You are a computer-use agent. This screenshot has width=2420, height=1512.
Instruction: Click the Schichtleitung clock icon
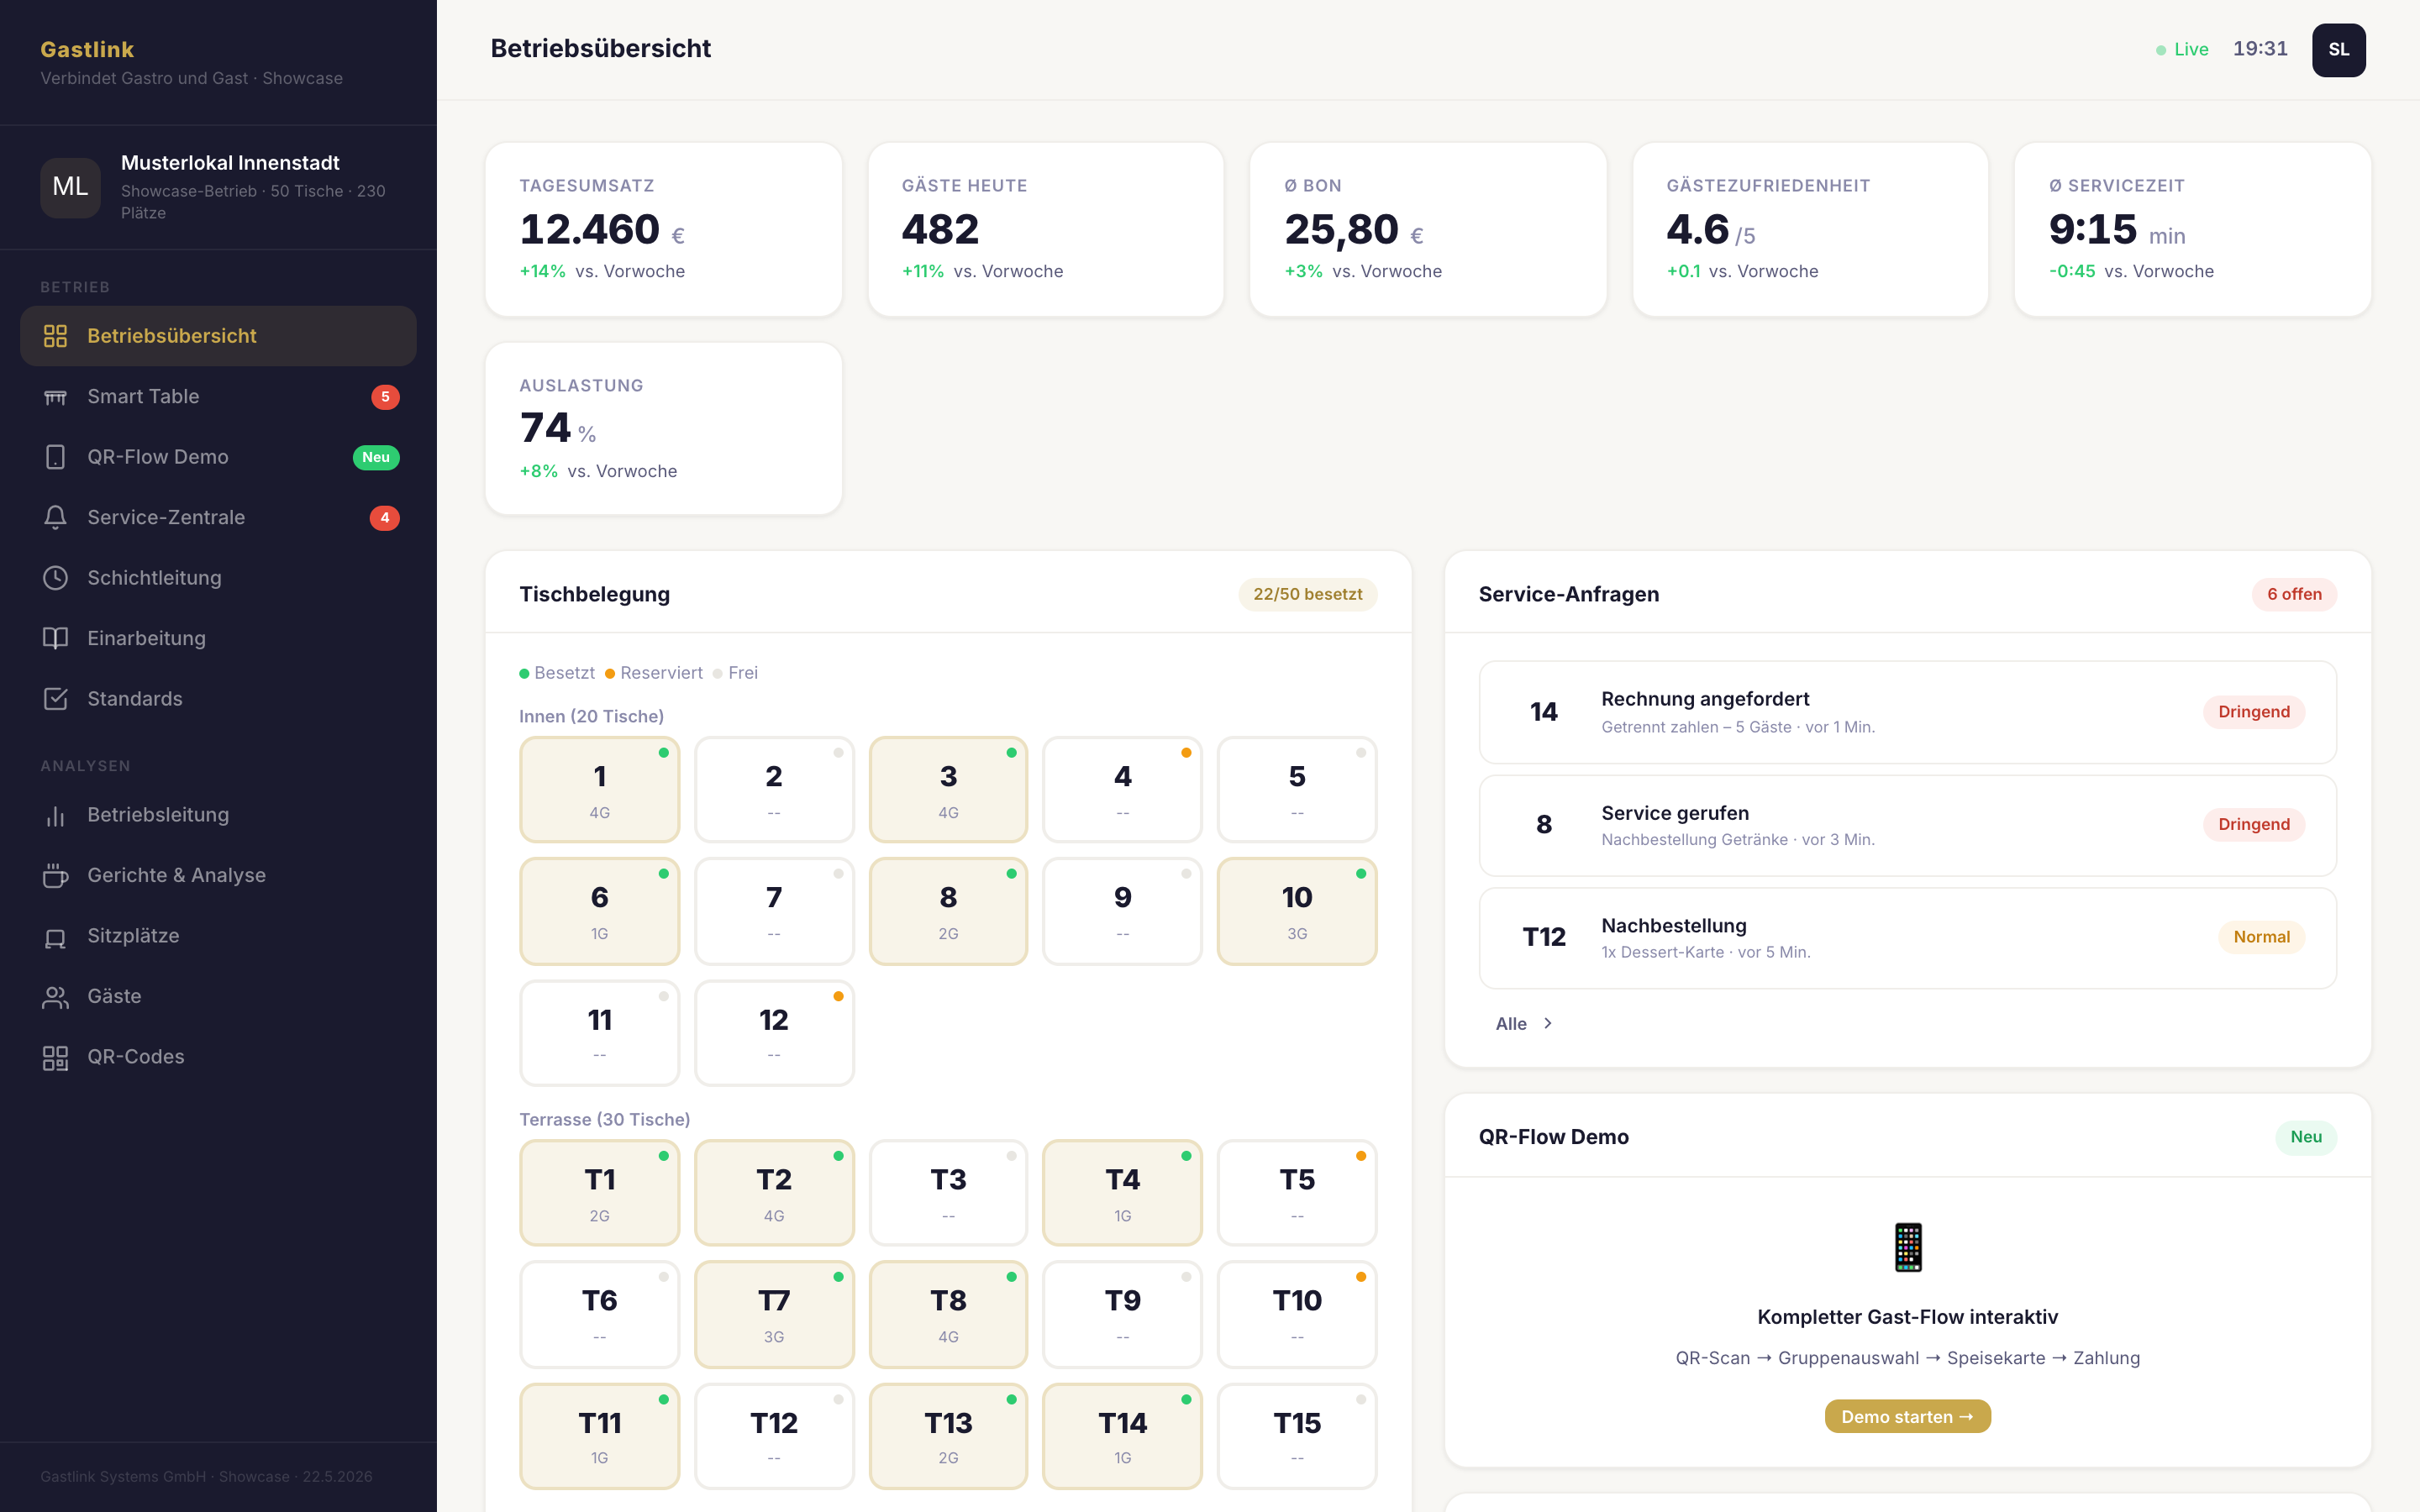55,578
